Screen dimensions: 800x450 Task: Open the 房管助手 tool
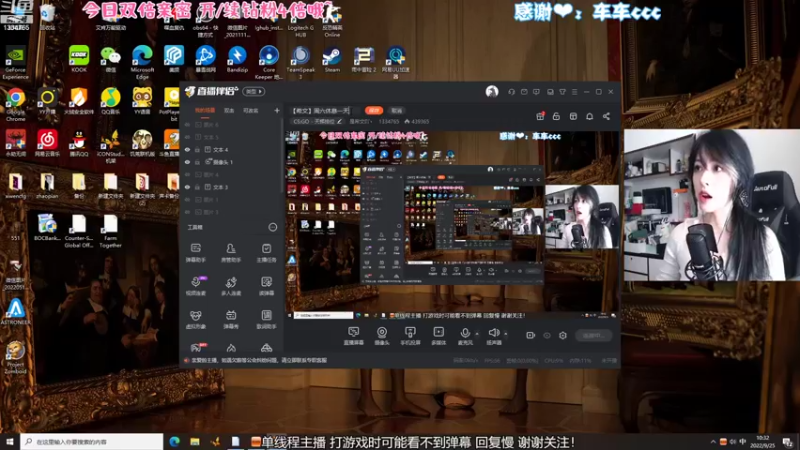click(x=231, y=253)
